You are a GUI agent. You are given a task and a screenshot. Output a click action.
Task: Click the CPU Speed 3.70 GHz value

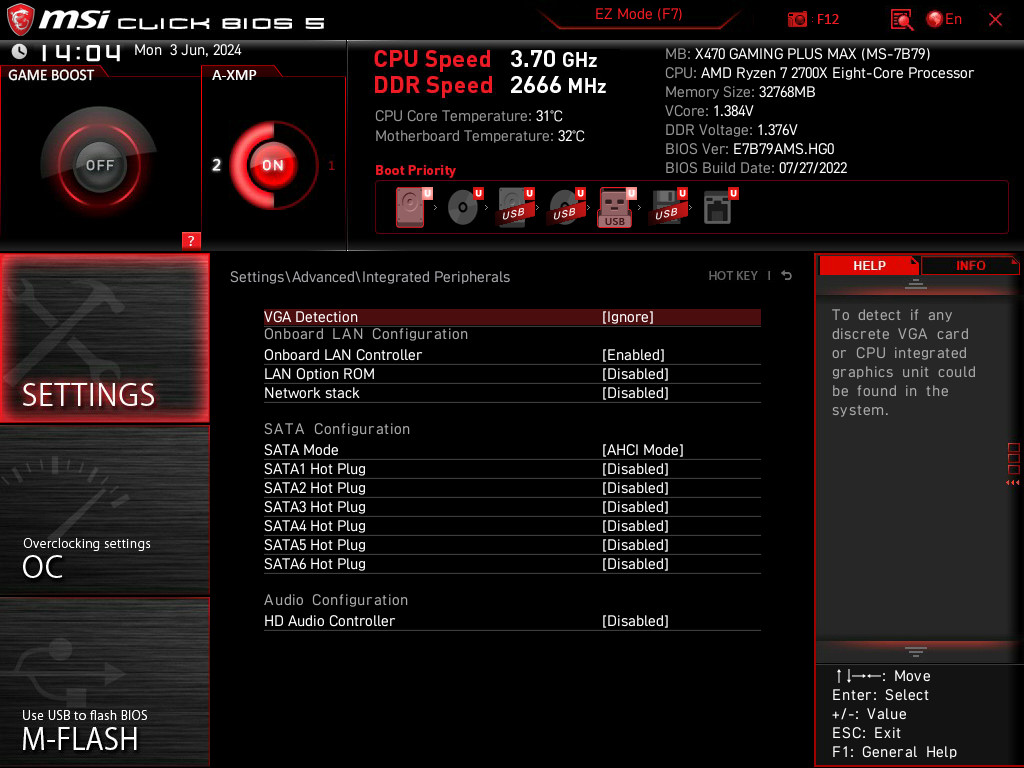pos(554,59)
